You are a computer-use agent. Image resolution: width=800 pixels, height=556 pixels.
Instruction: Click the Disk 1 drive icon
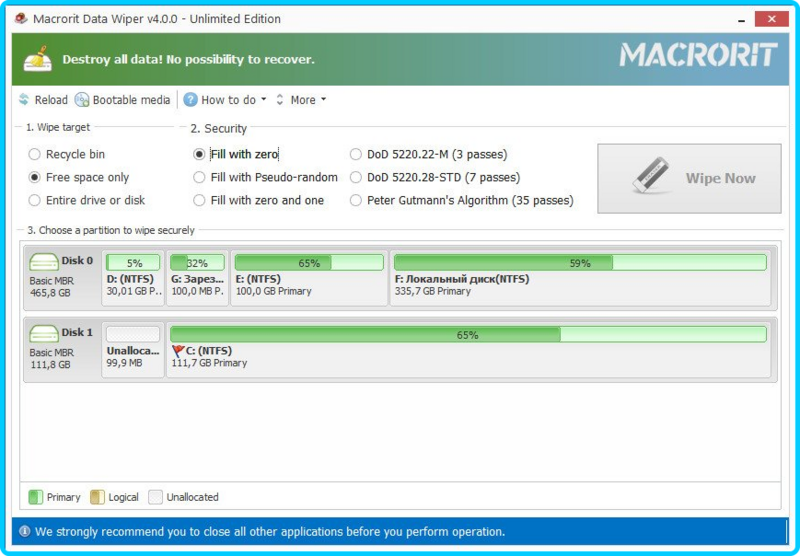[44, 334]
